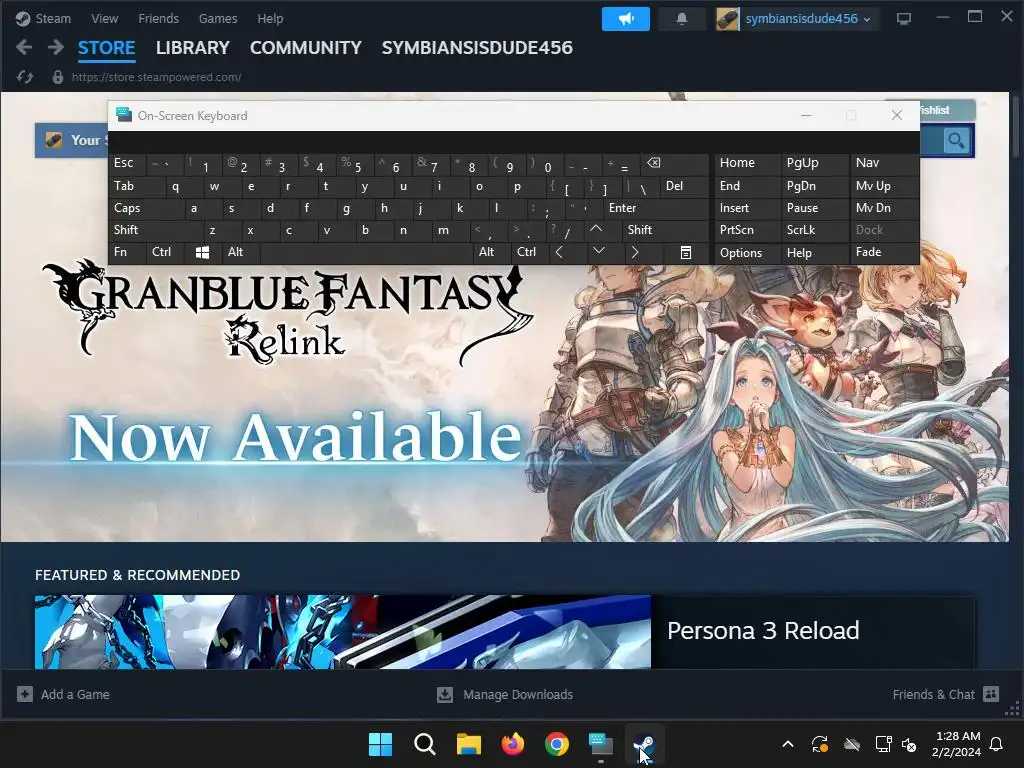This screenshot has height=768, width=1024.
Task: Open Windows Search from the taskbar
Action: 424,744
